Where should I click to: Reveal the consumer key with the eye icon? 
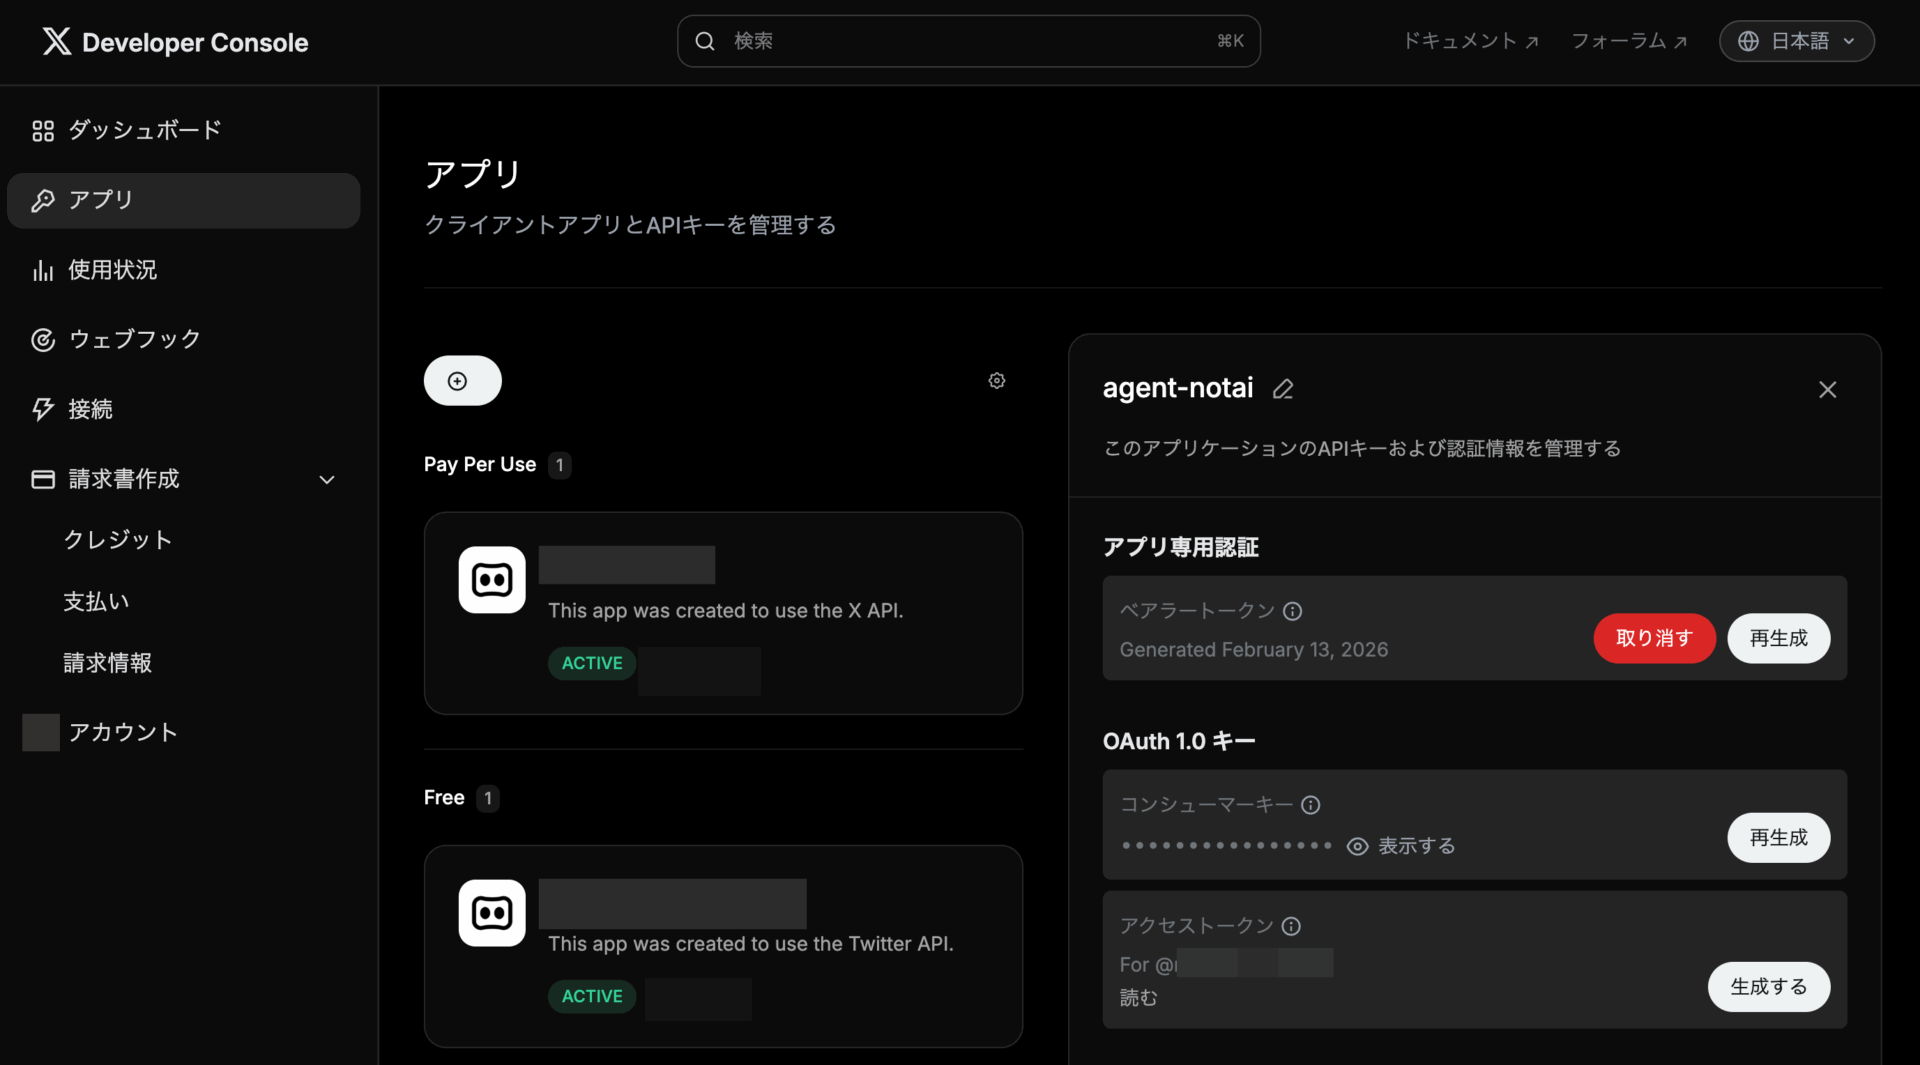1357,846
